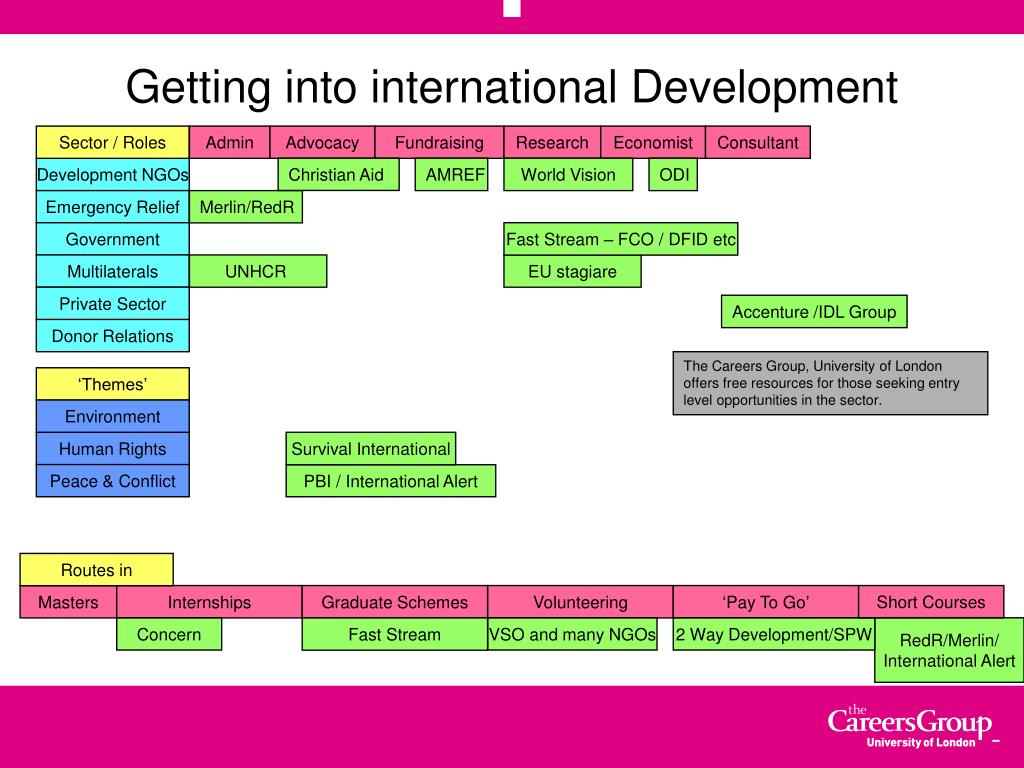Viewport: 1024px width, 768px height.
Task: Select the yellow 'Themes' box
Action: tap(112, 384)
